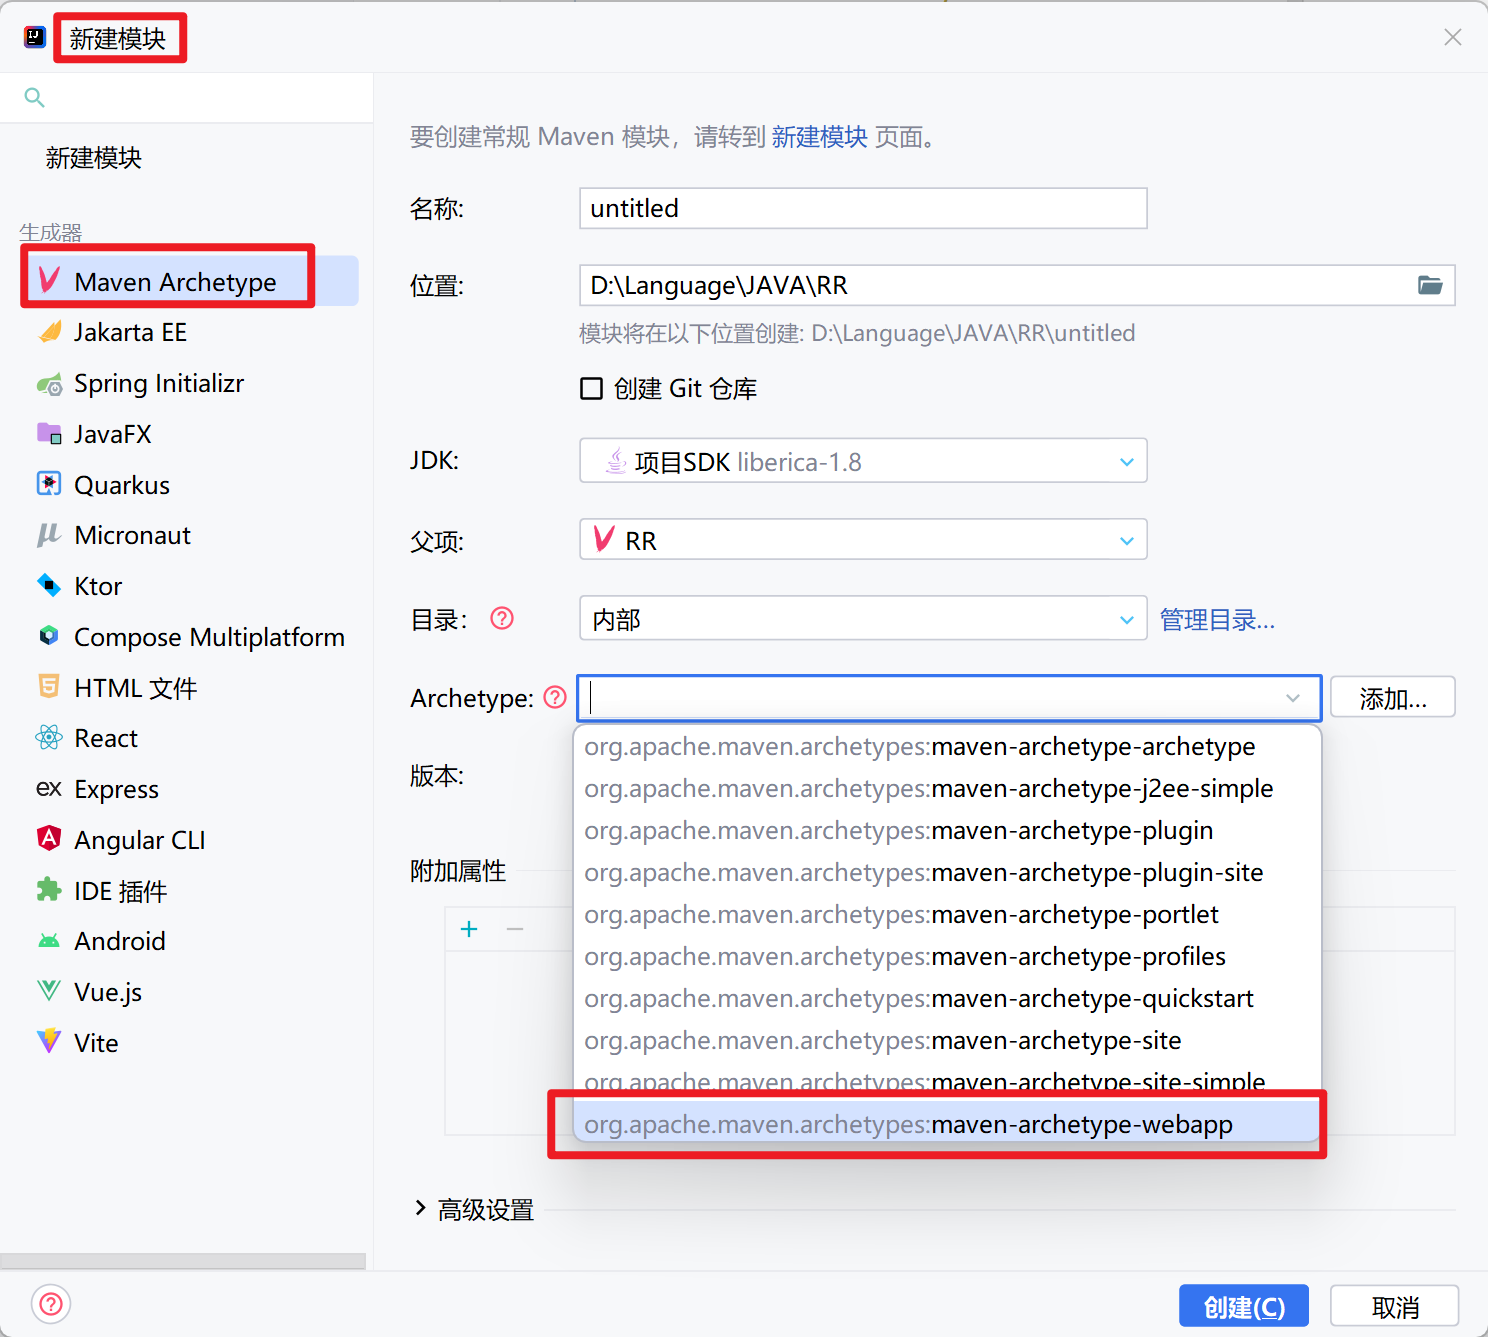Click the horizontal scrollbar under generator list
The width and height of the screenshot is (1488, 1337).
183,1261
